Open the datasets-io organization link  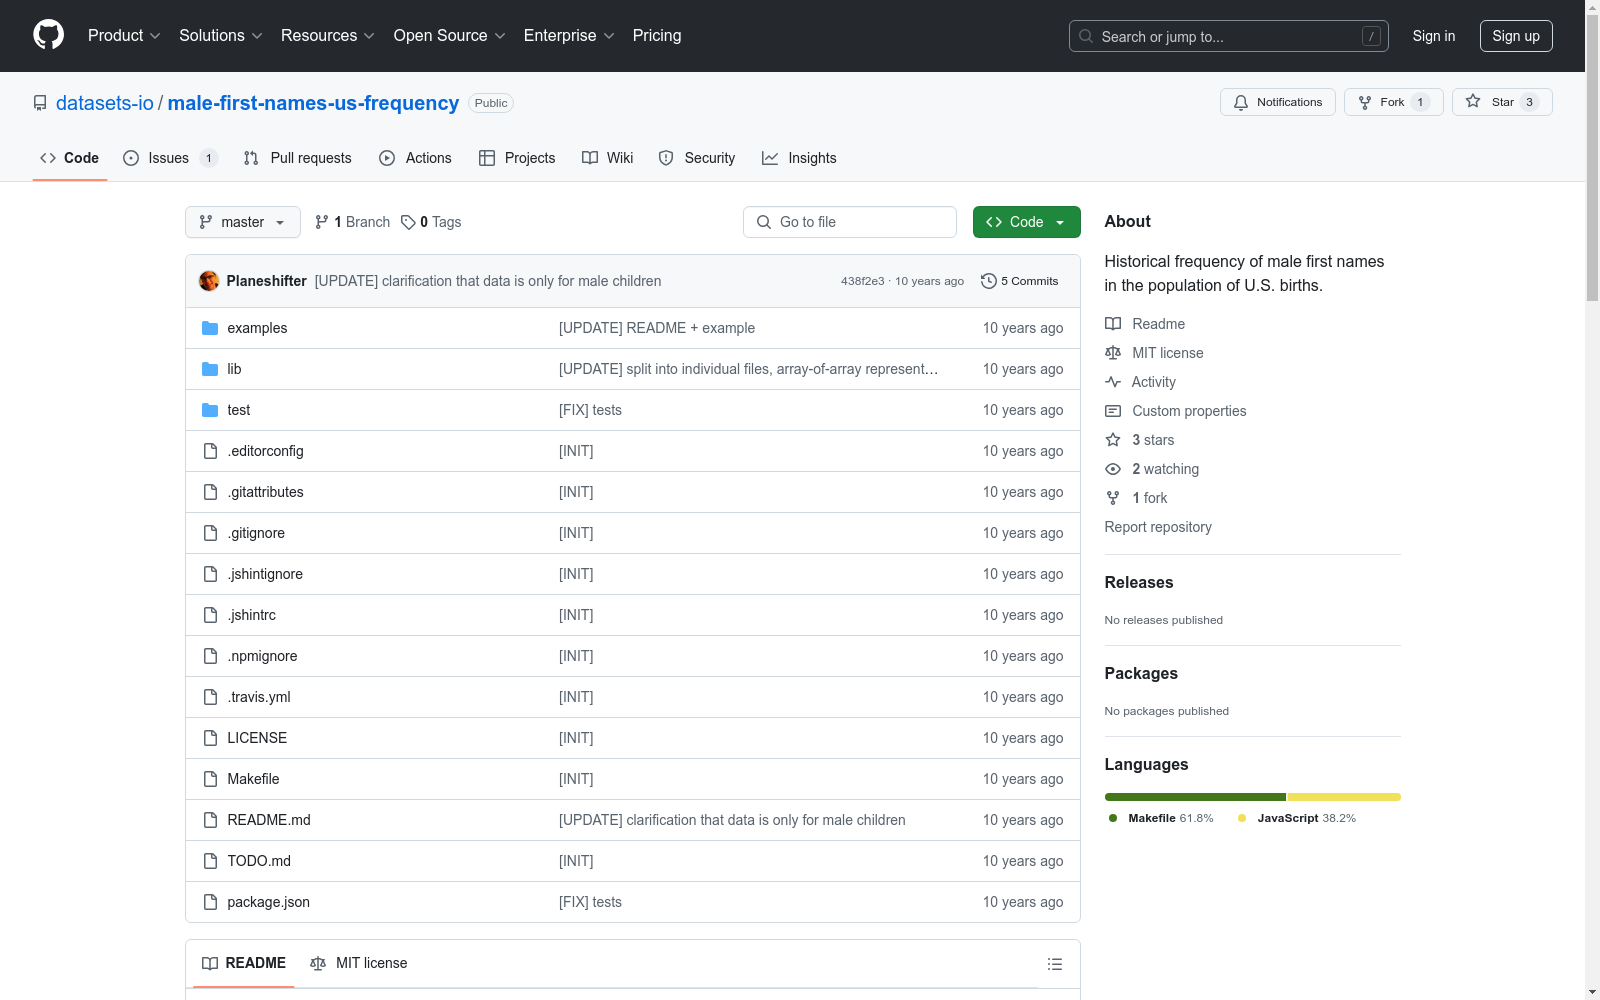click(x=105, y=103)
